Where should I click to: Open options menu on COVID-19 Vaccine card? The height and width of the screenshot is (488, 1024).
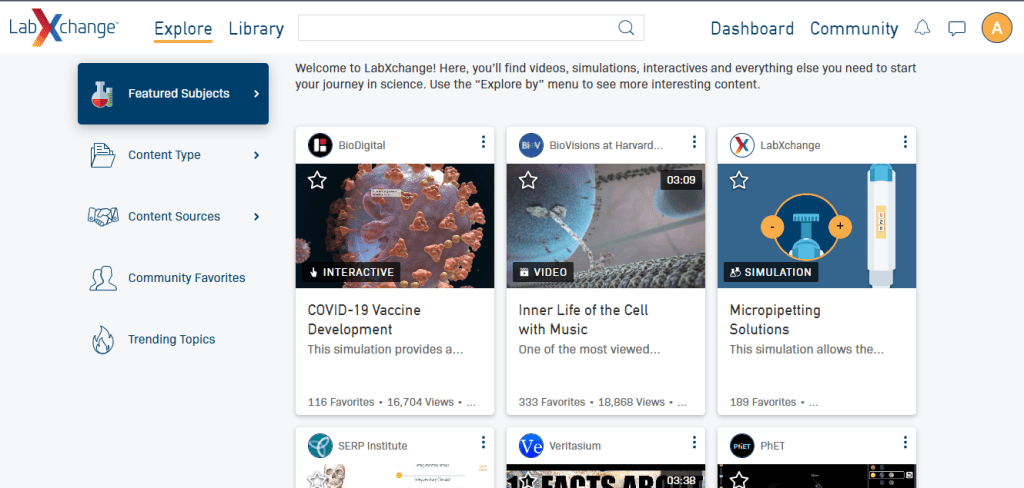pyautogui.click(x=483, y=142)
